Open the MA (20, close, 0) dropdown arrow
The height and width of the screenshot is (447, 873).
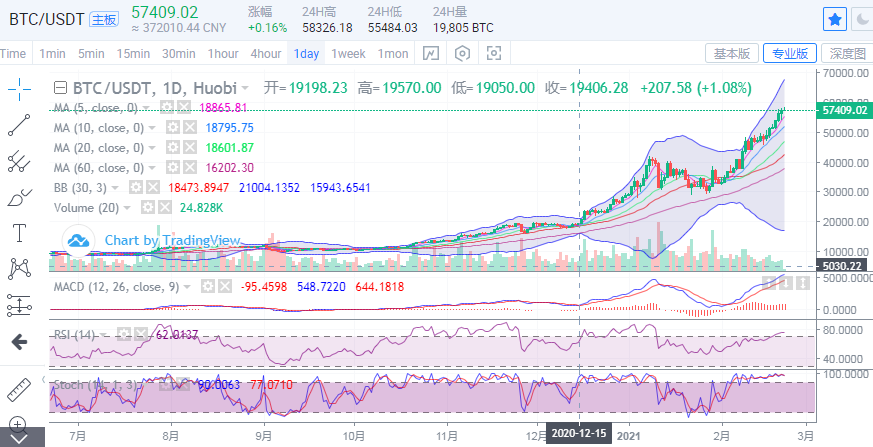click(152, 148)
